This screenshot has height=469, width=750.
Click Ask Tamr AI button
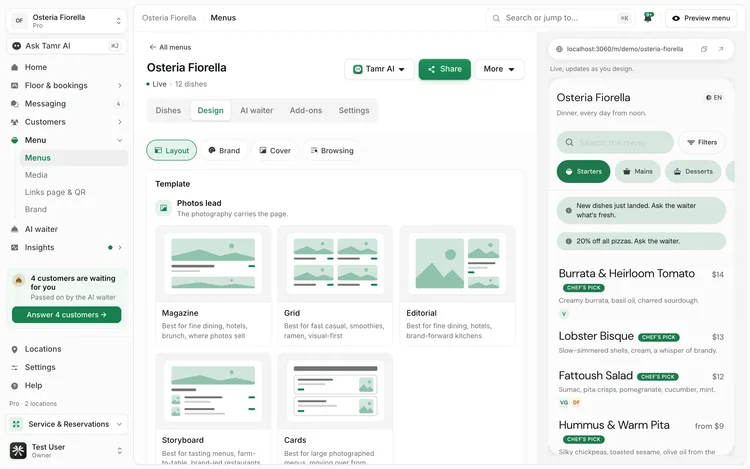67,46
